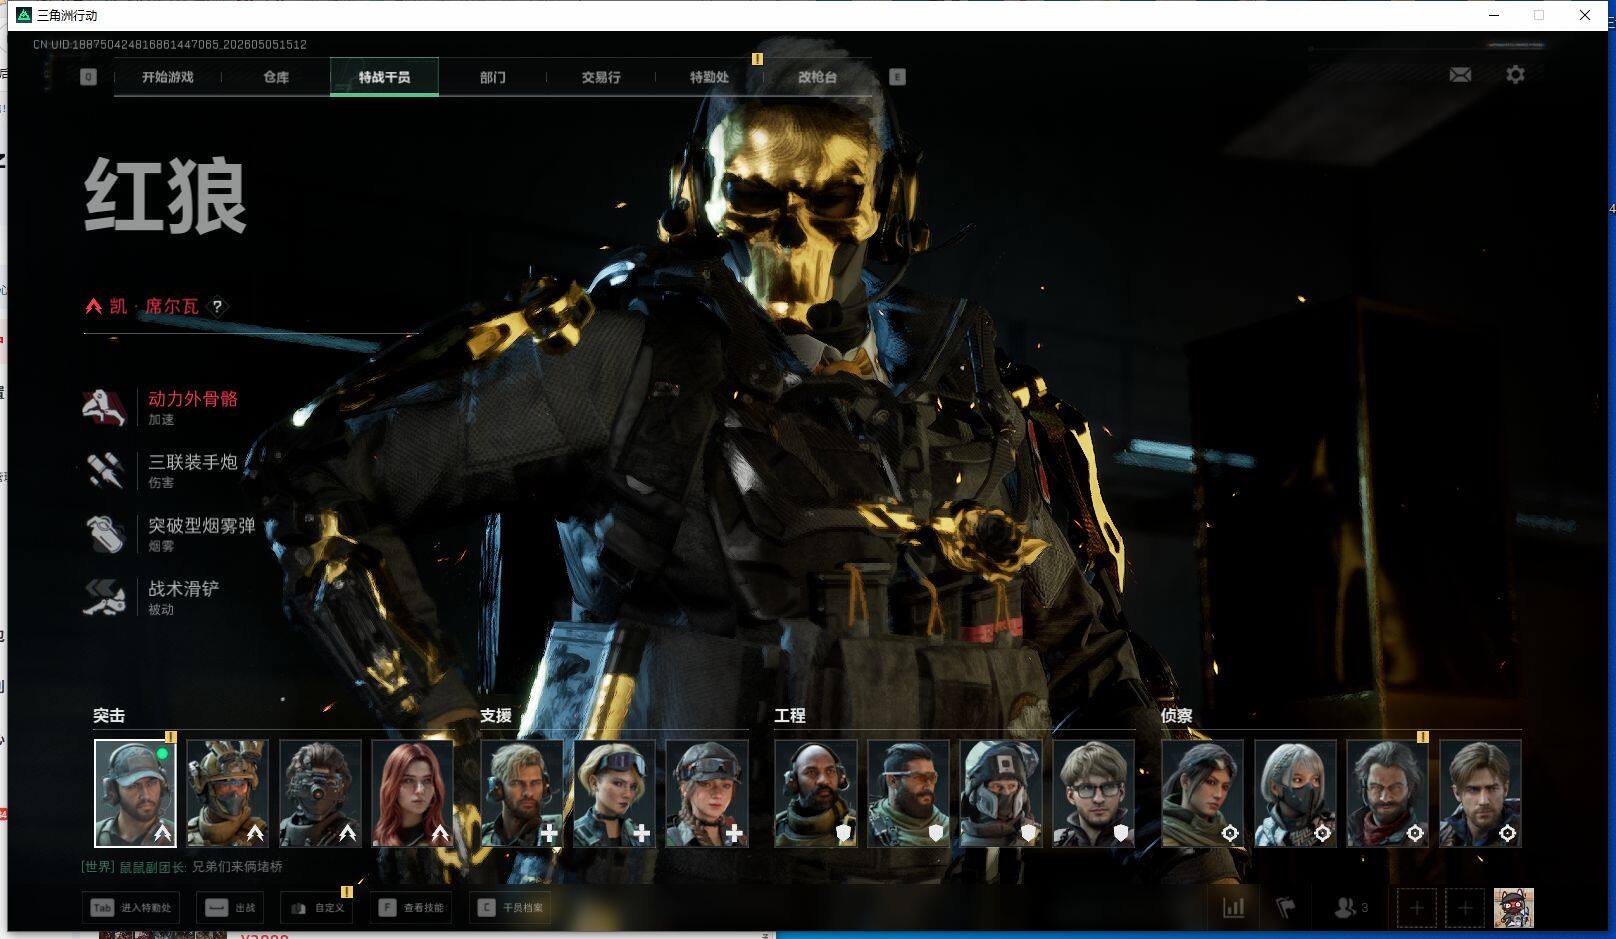Click the 出战 deploy button
1616x939 pixels.
(230, 908)
